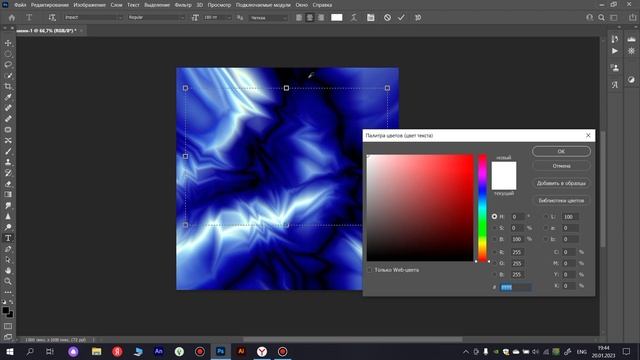Click the hex color input field
This screenshot has height=360, width=640.
coord(516,287)
